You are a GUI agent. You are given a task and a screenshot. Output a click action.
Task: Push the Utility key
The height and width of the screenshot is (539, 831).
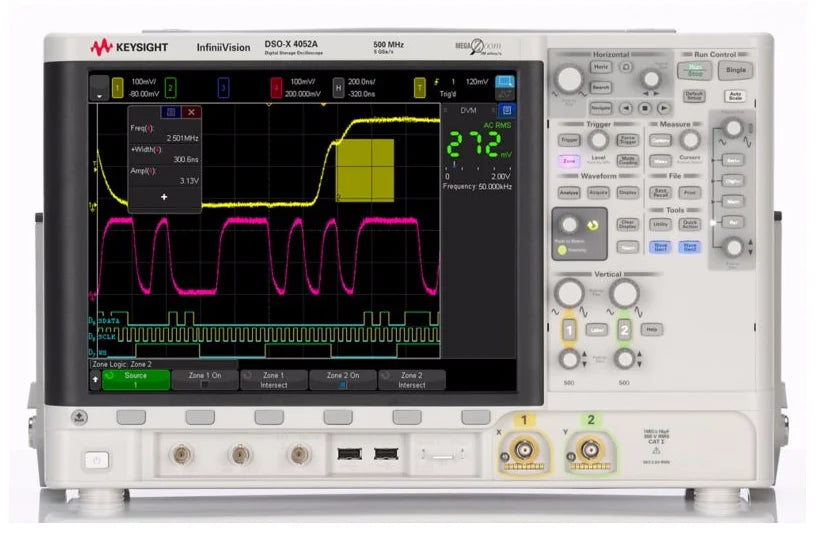(660, 225)
